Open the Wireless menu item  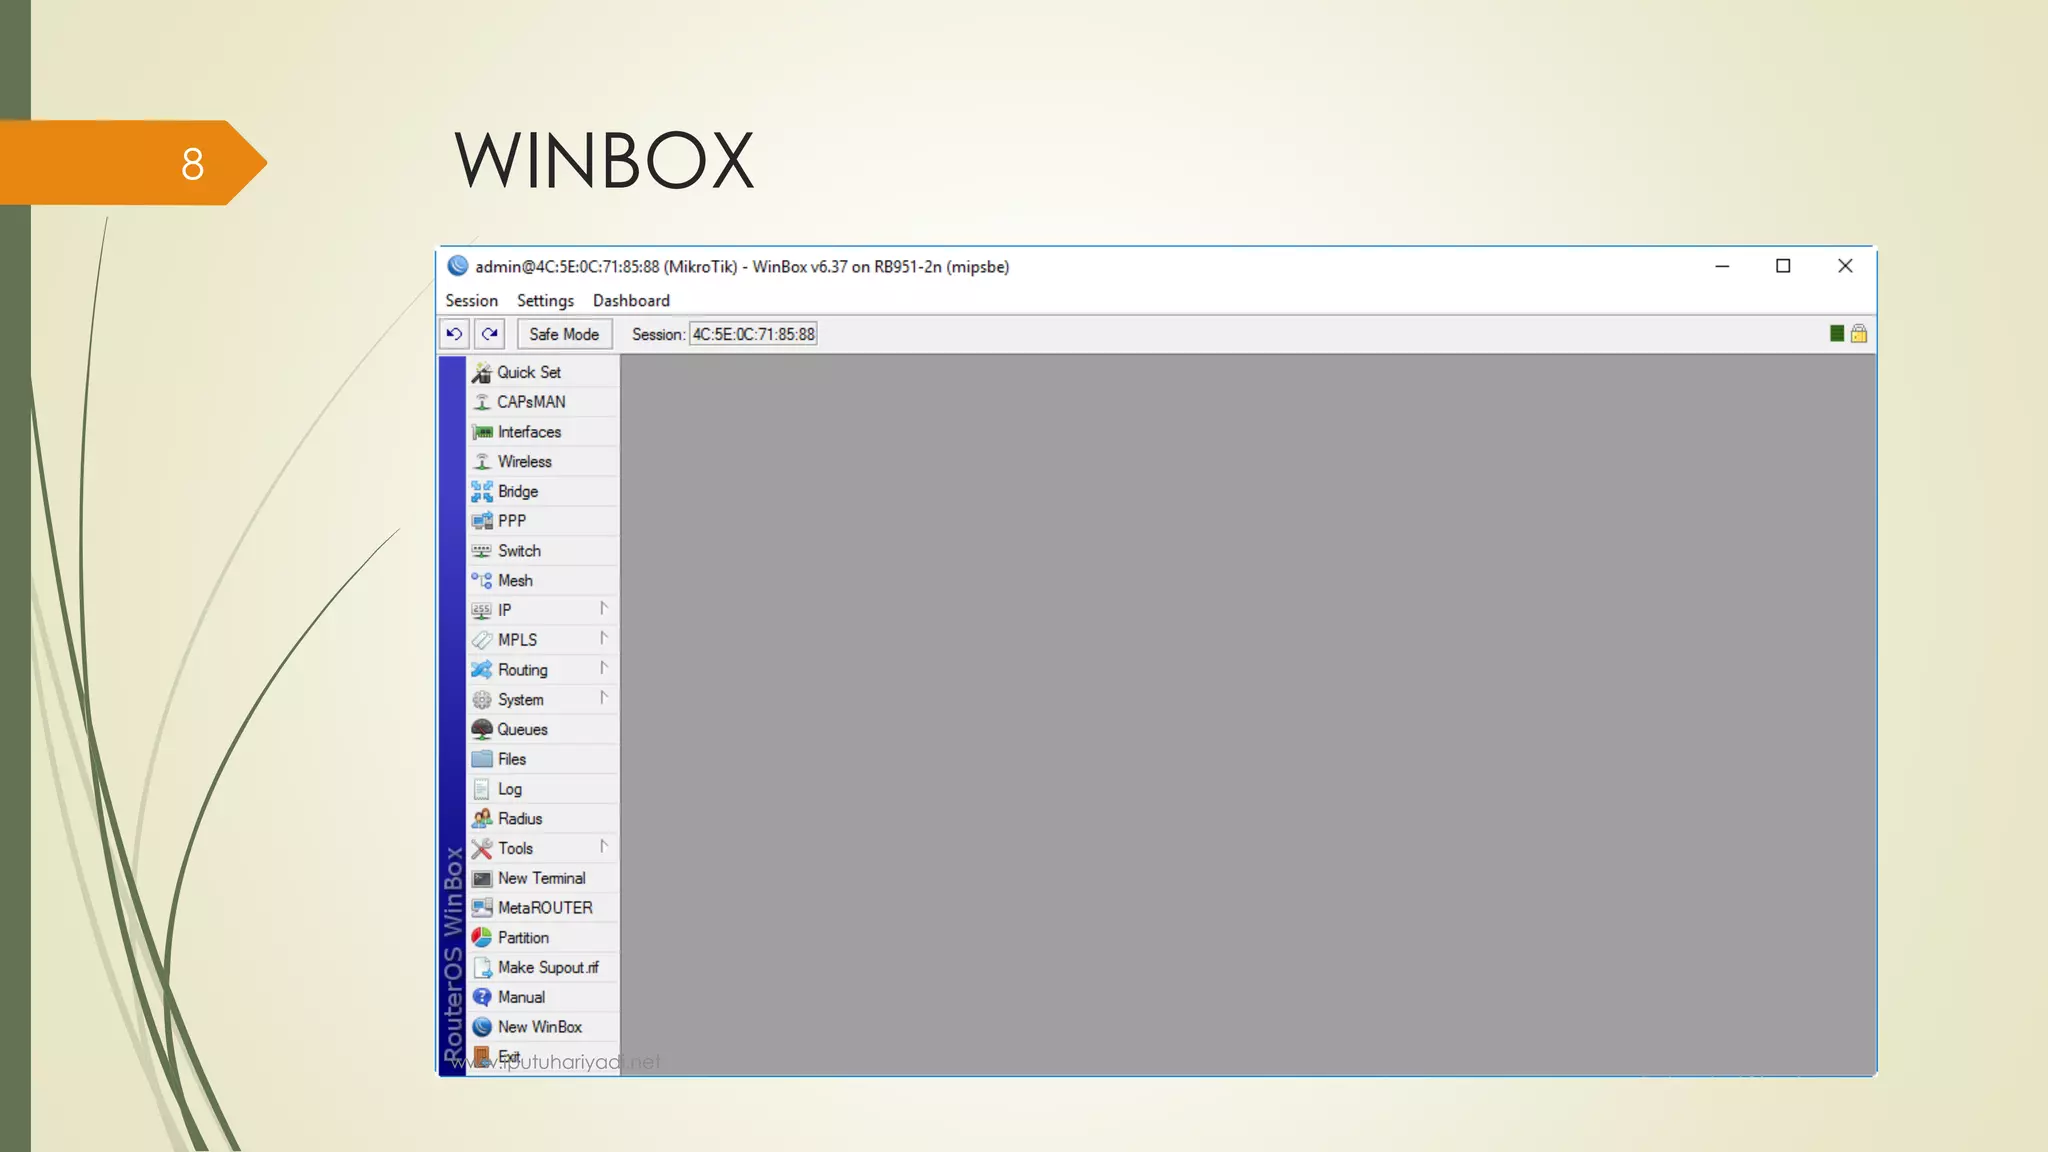pos(543,461)
